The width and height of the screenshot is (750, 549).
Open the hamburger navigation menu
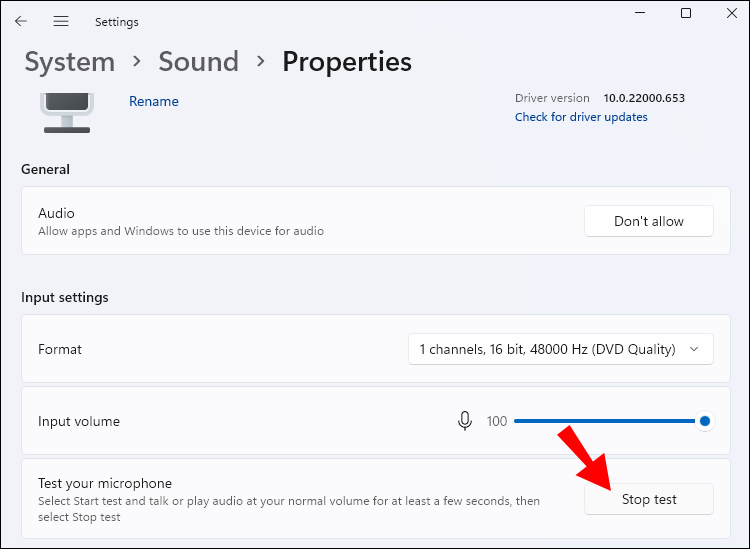click(61, 21)
